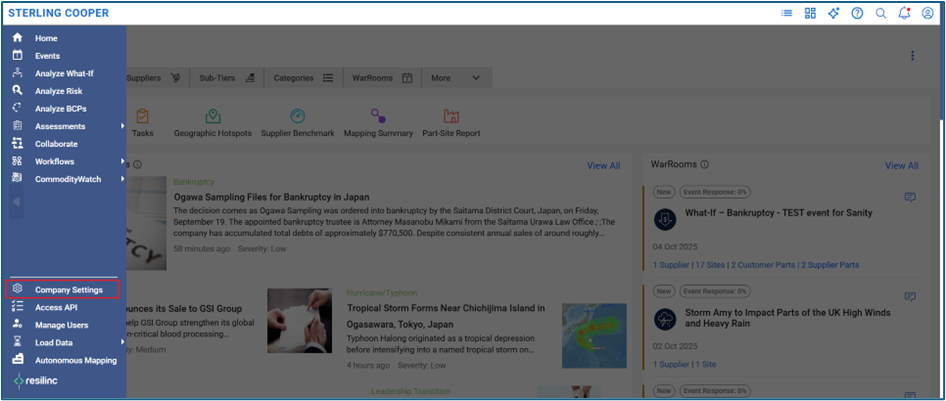Open Tropical Storm Chichijima article headline
946x401 pixels.
[446, 315]
